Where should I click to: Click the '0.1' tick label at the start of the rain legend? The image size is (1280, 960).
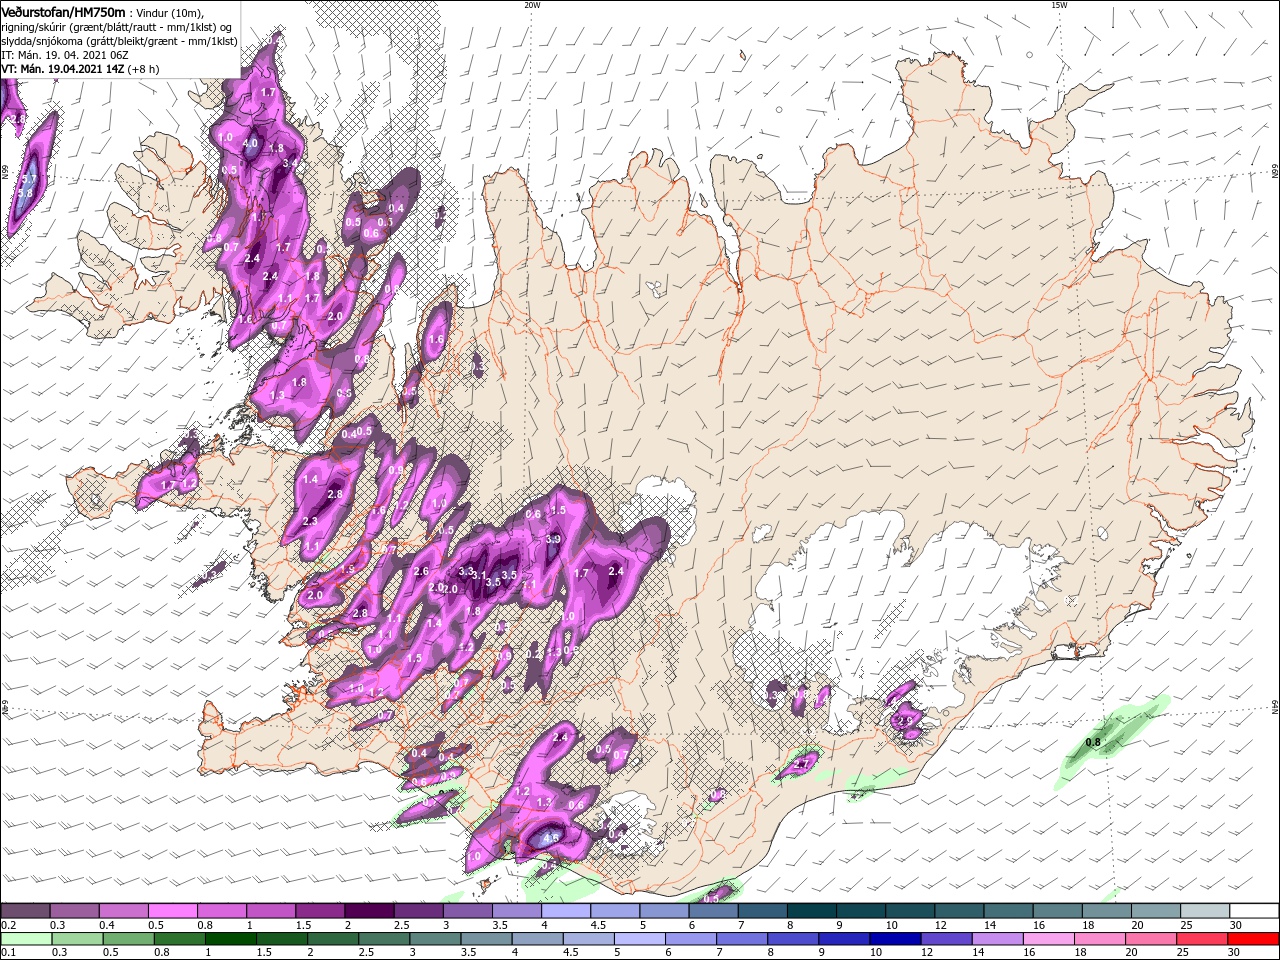[7, 953]
